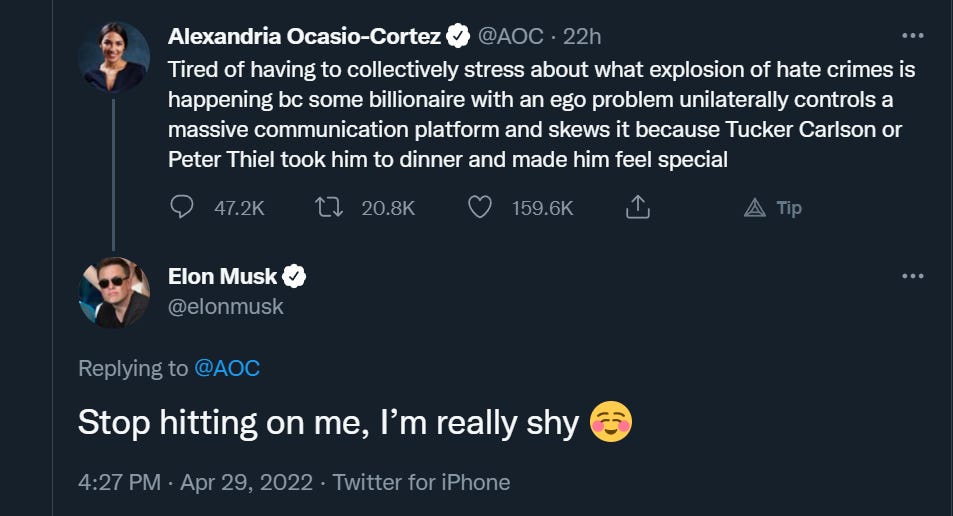Like the tweet via heart icon

pyautogui.click(x=481, y=207)
